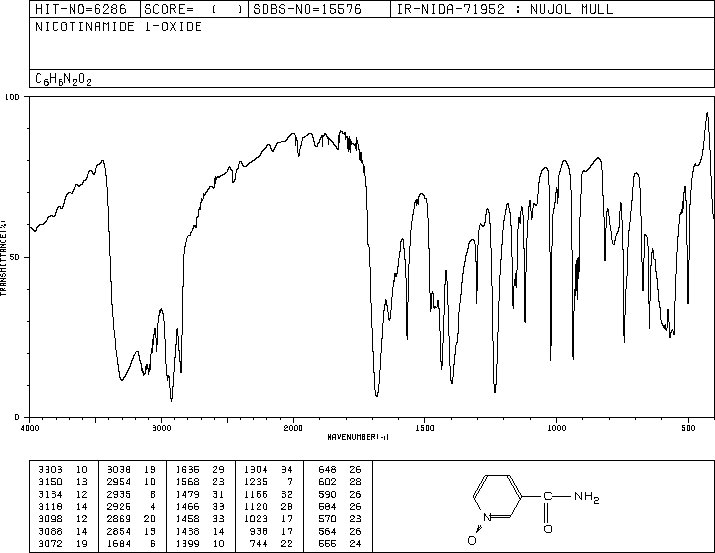Select peak value 1568 in the table

pos(188,481)
